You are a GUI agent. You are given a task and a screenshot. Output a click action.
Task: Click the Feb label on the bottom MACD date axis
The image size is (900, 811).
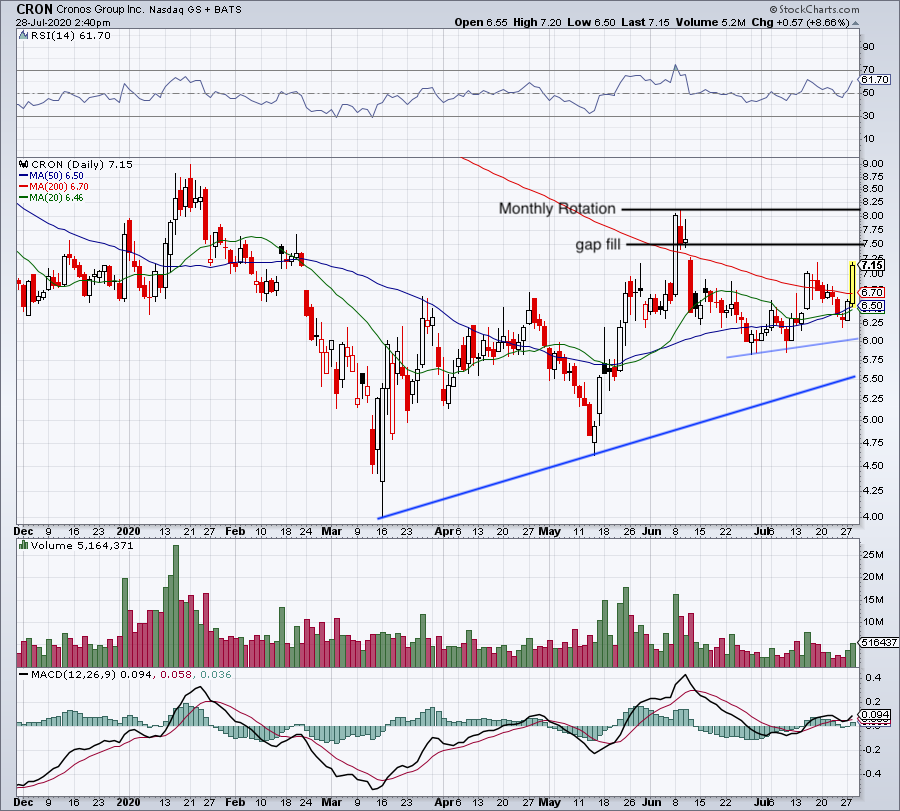click(235, 802)
